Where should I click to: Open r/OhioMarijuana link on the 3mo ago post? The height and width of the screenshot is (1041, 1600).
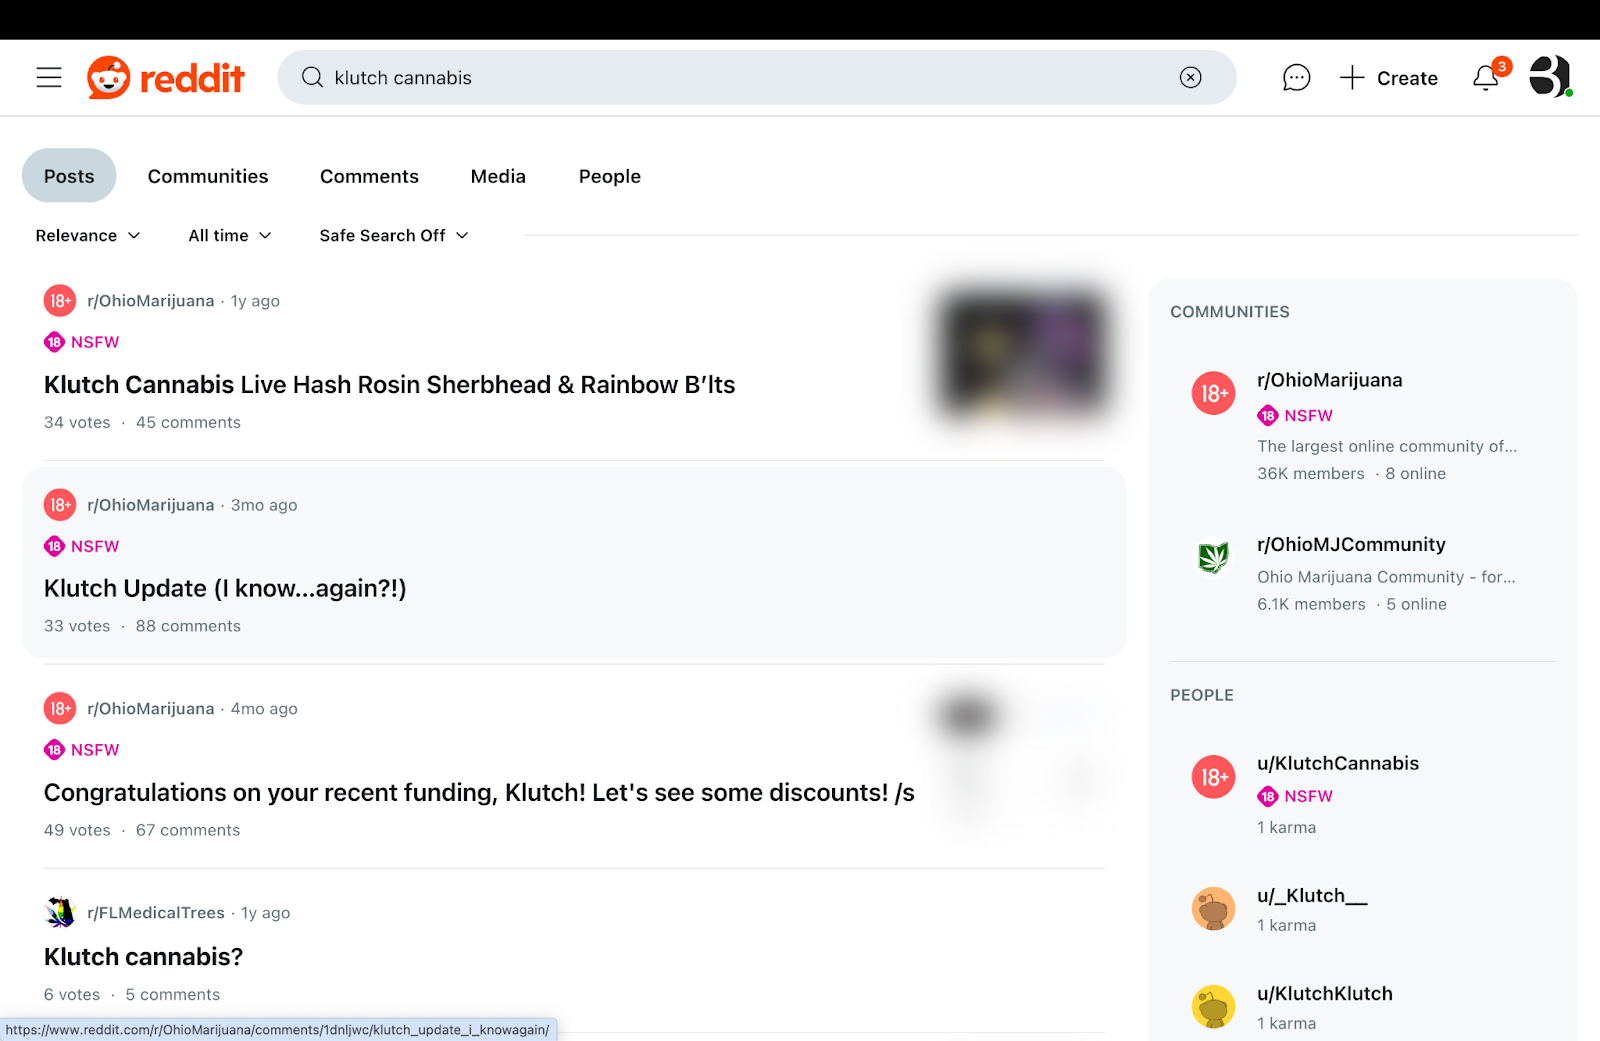pyautogui.click(x=151, y=505)
